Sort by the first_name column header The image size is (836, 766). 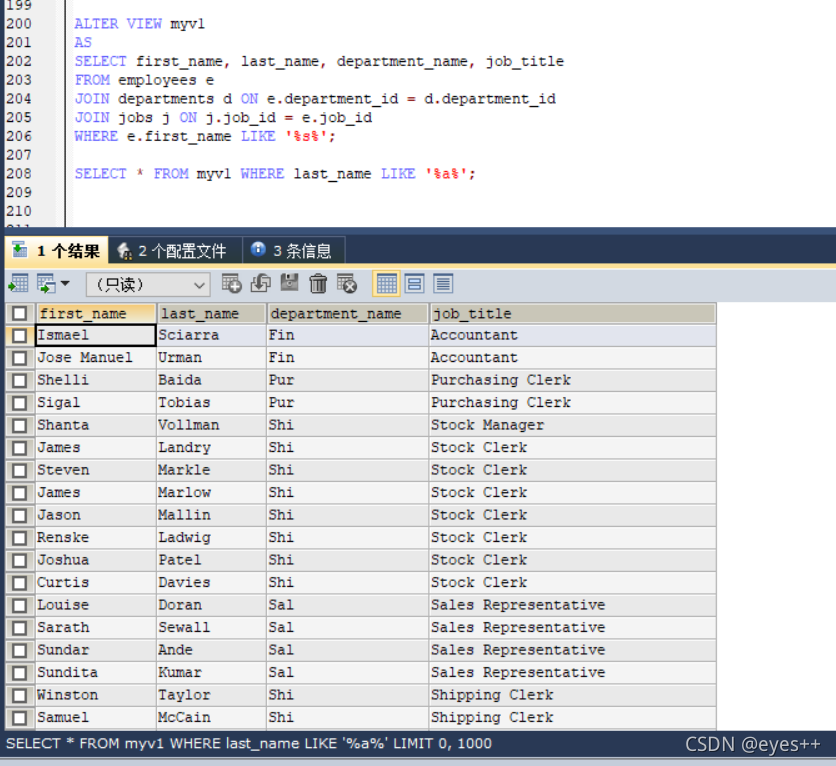96,313
